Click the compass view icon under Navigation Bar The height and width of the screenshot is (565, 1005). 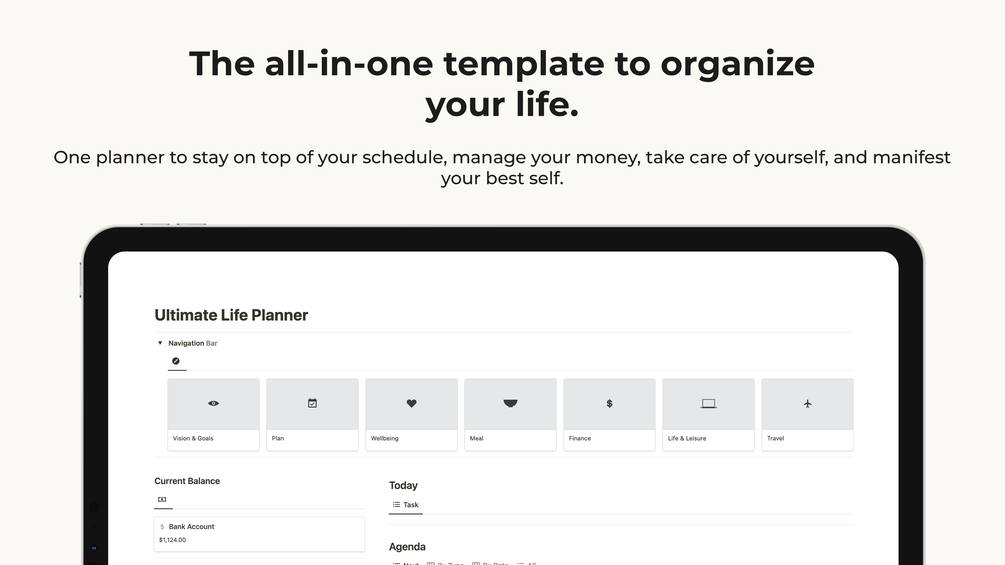point(176,361)
